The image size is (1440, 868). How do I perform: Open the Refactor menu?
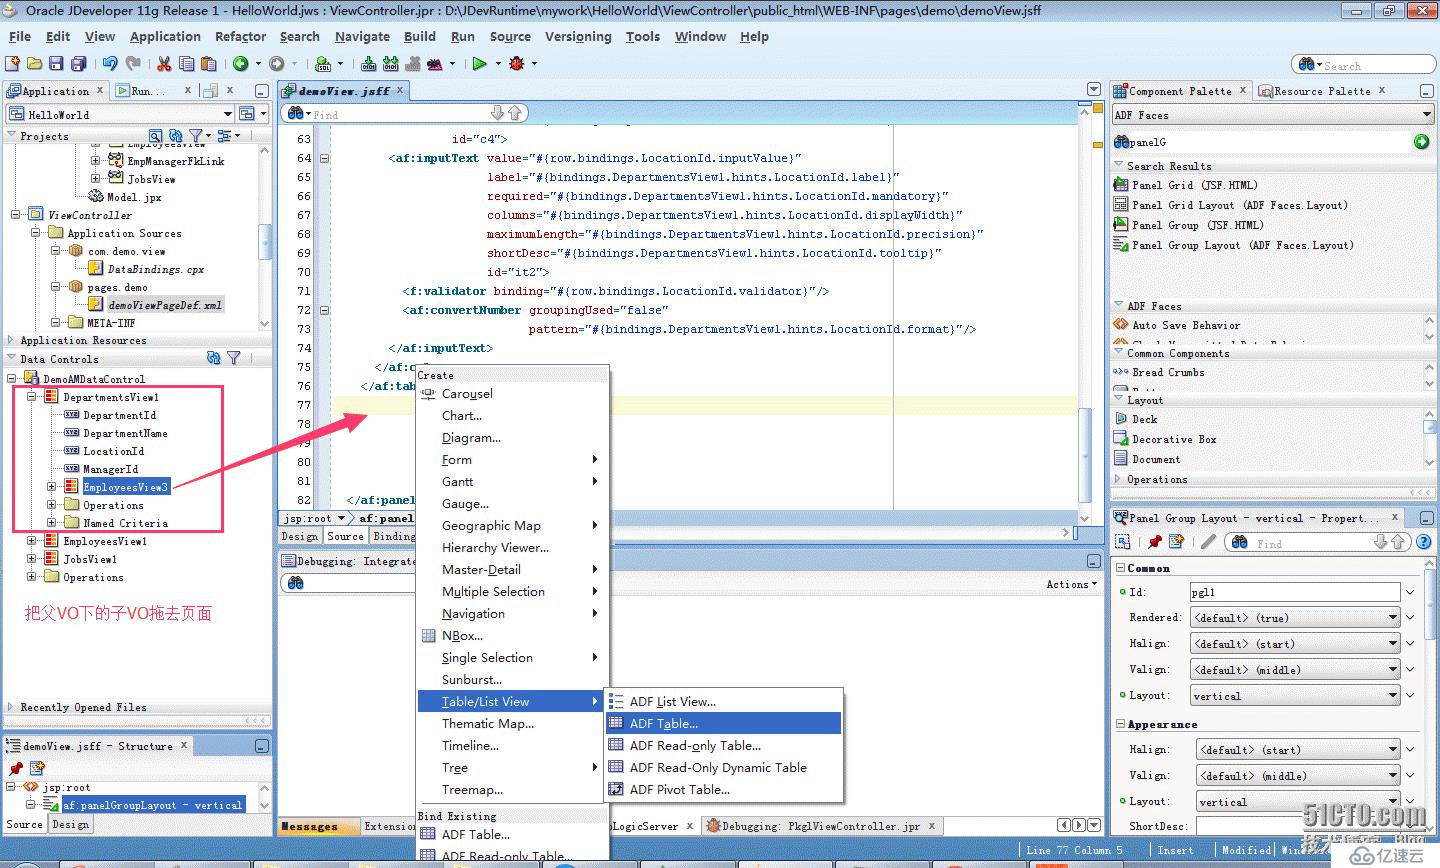(x=240, y=37)
